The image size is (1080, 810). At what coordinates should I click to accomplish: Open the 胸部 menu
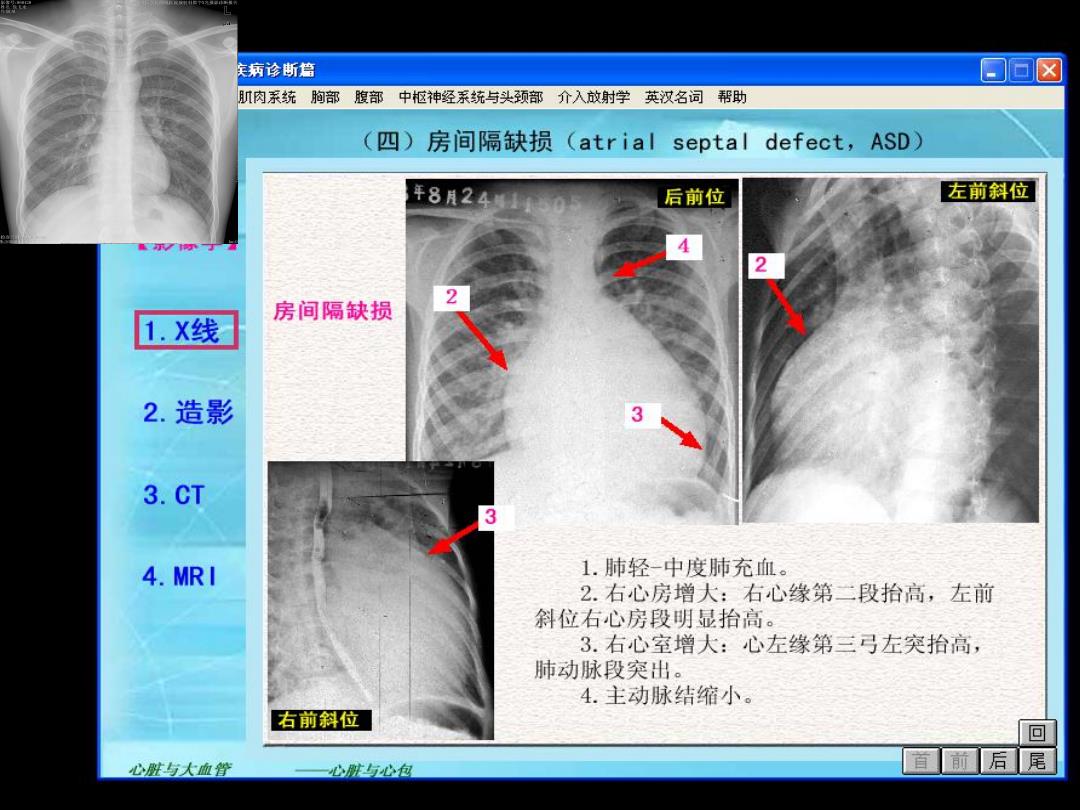coord(325,97)
